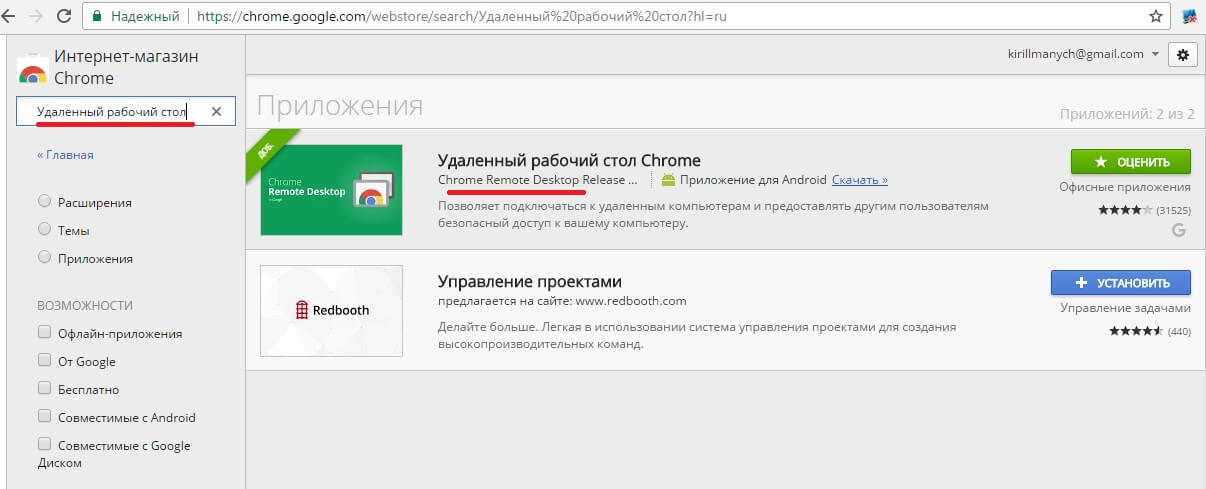The image size is (1206, 489).
Task: Check the 'От Google' checkbox
Action: [44, 360]
